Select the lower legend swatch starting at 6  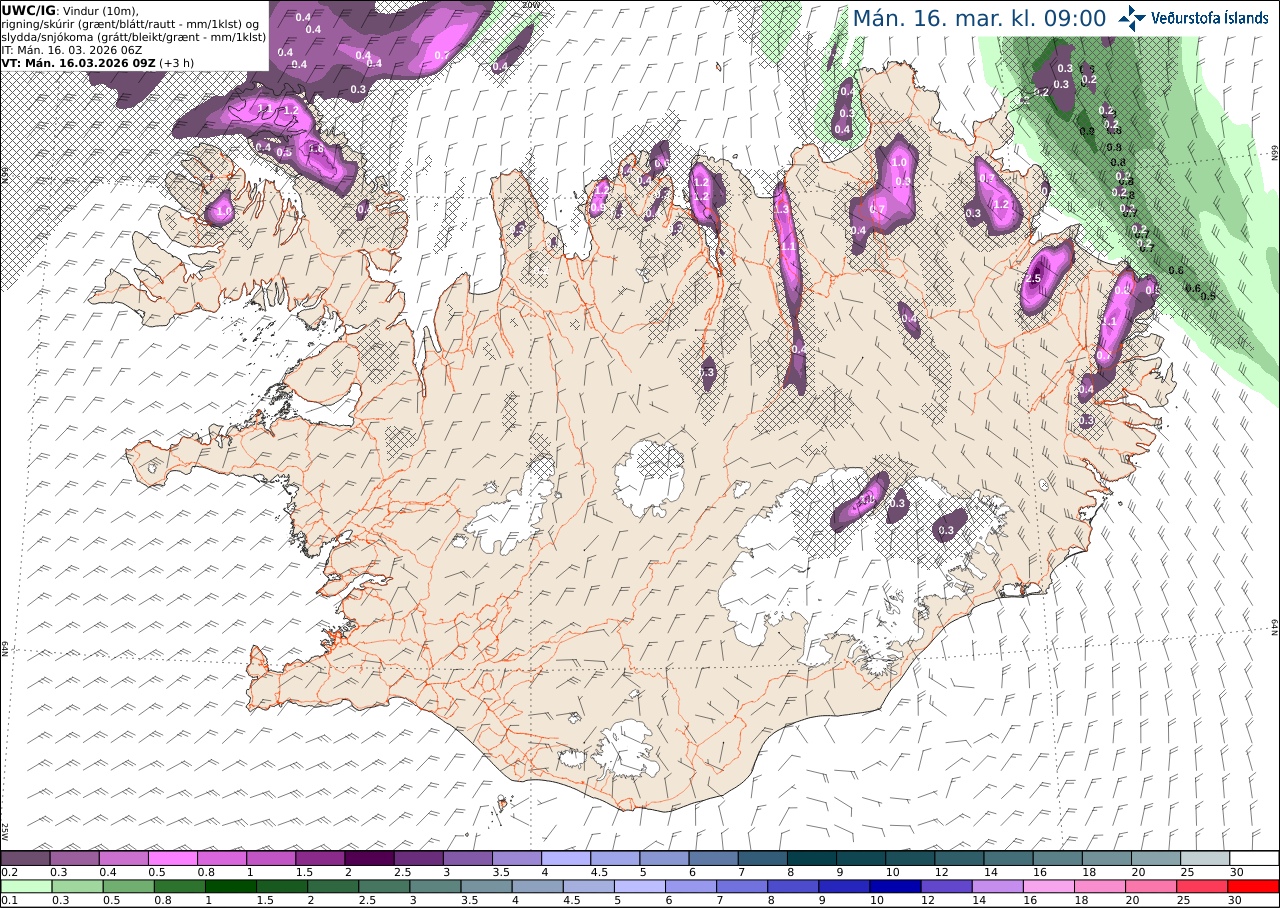pos(692,886)
